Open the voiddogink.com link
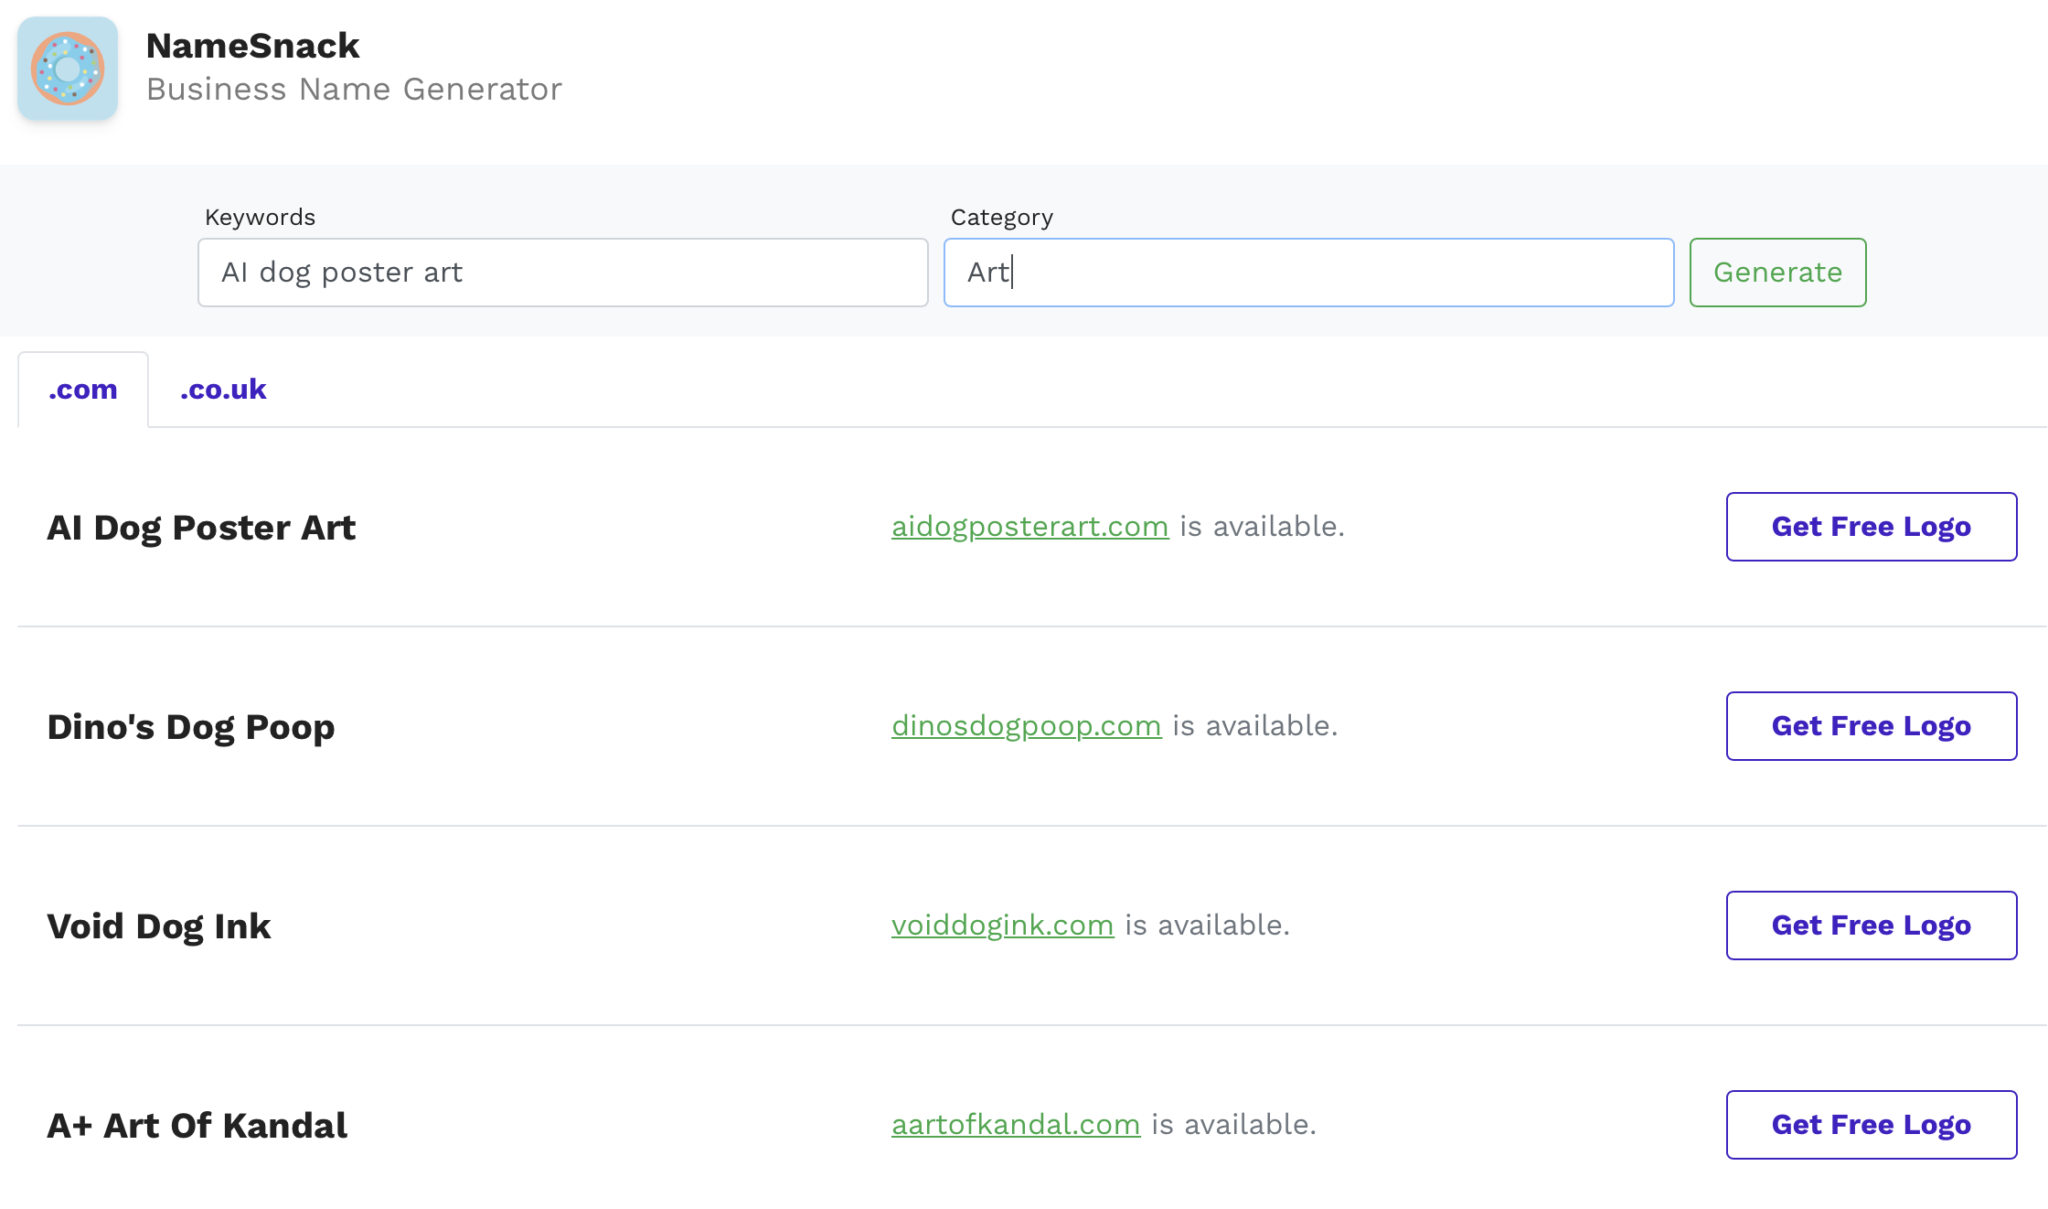The image size is (2048, 1209). (1002, 925)
